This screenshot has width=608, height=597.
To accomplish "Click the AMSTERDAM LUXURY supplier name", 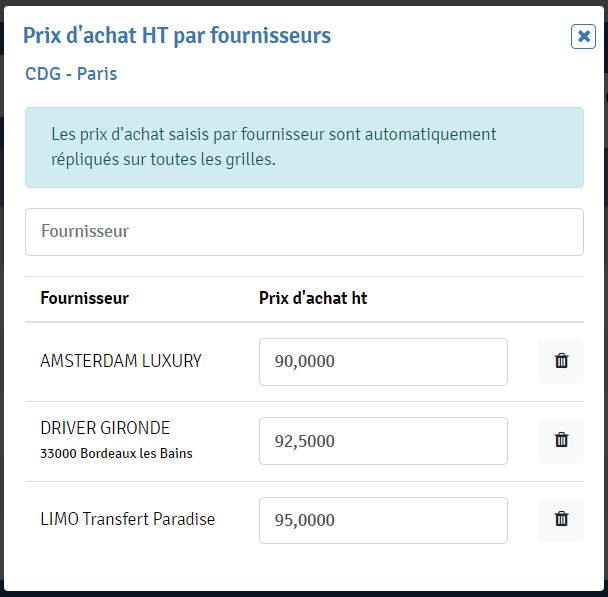I will click(121, 361).
